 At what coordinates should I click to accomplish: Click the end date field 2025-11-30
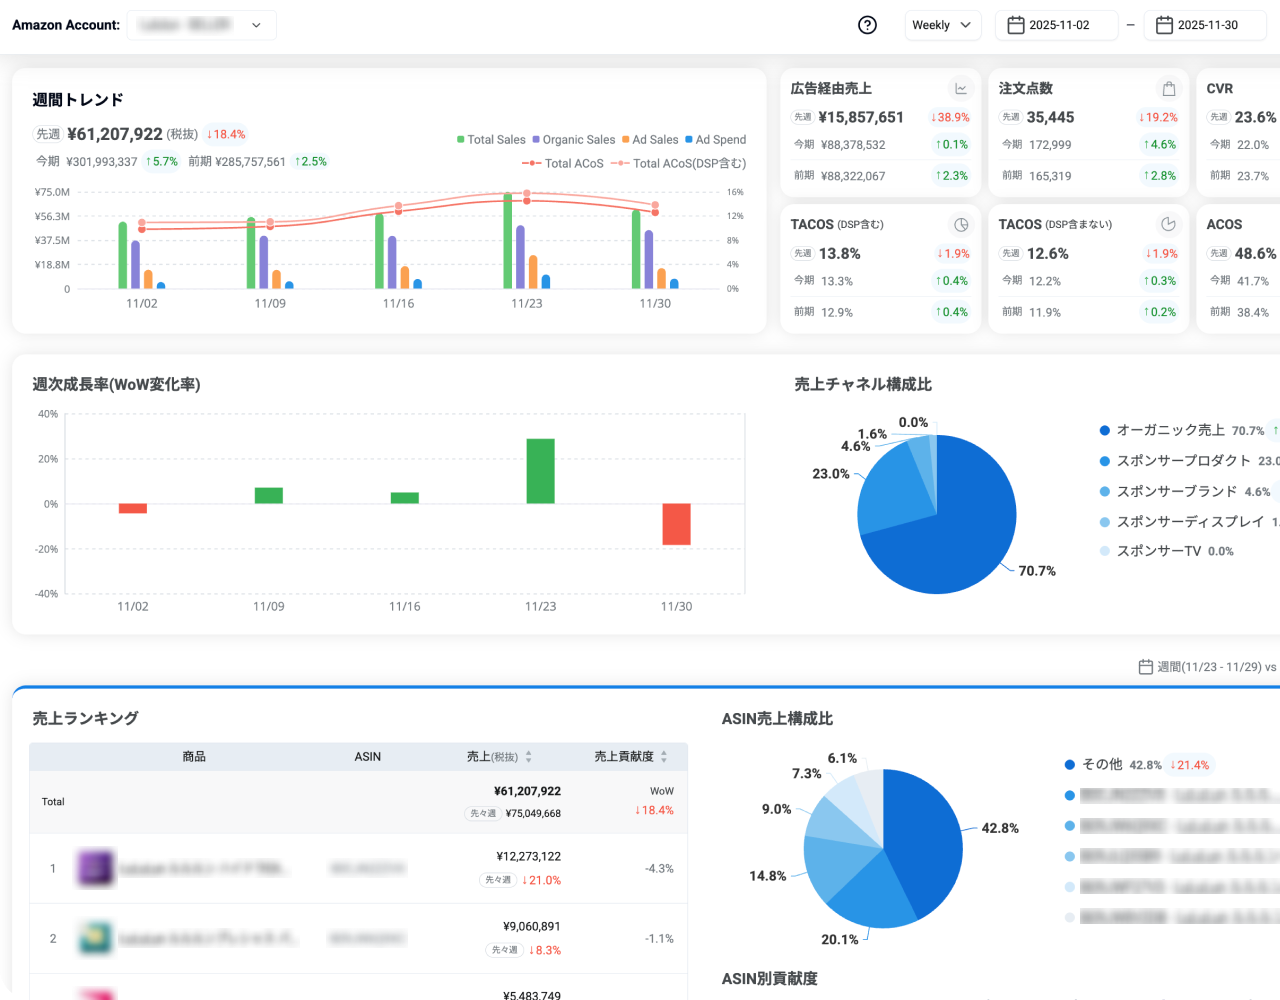(1205, 25)
